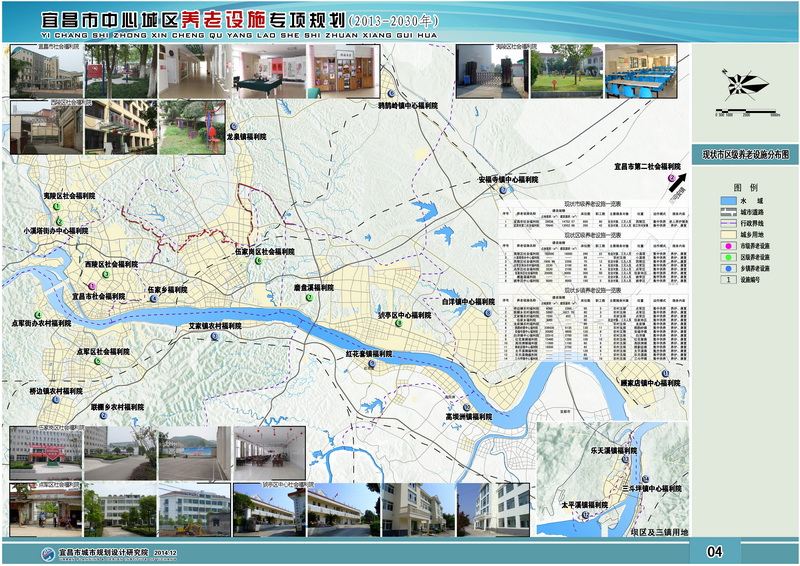
Task: Select the blue marker for 白洋镇中心福利院
Action: click(x=487, y=311)
